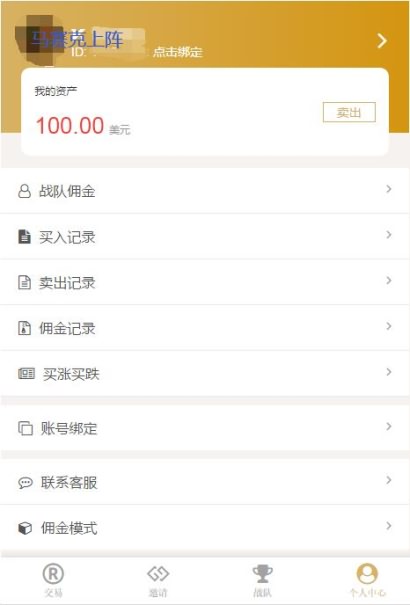Tap the copy icon beside 账号绑定
This screenshot has height=605, width=410.
tap(25, 428)
